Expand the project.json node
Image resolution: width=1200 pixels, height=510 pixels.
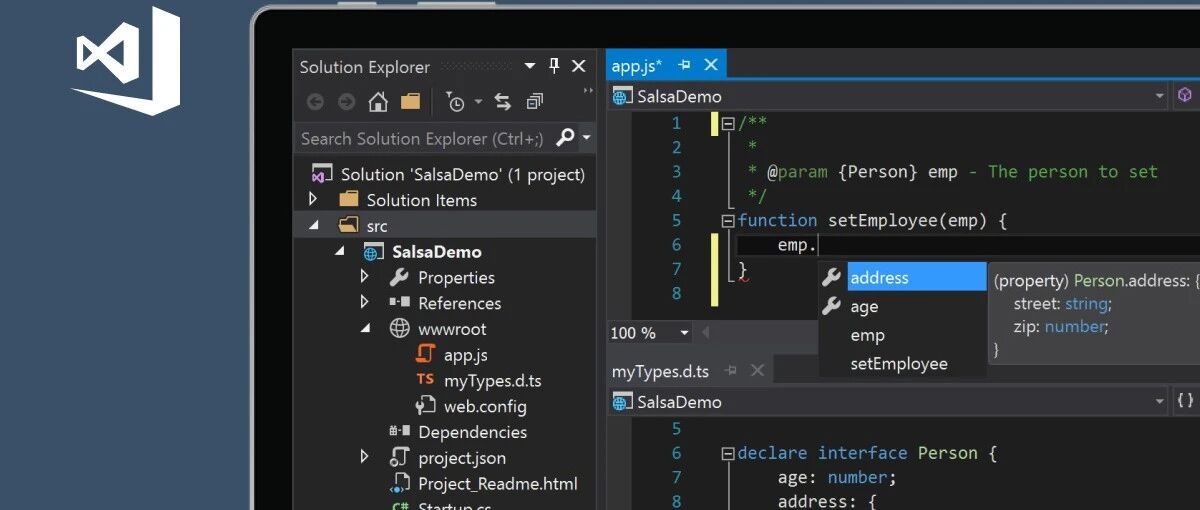pos(365,457)
